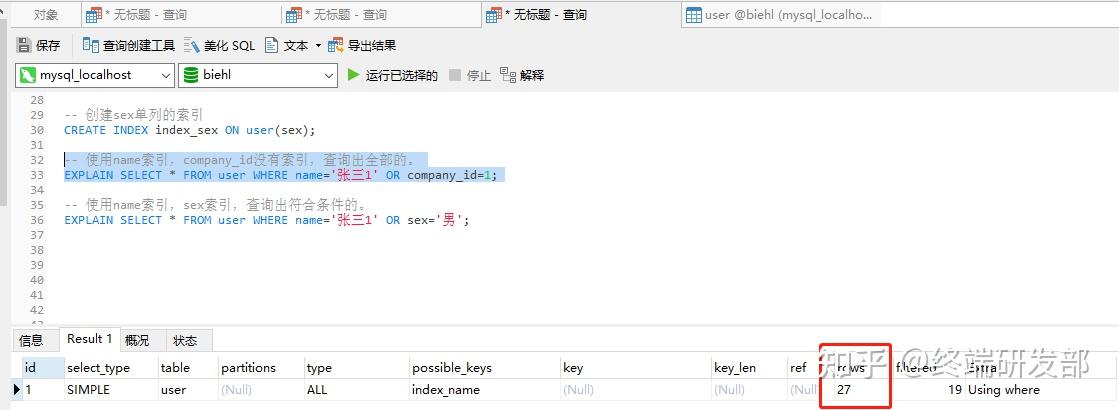Image resolution: width=1119 pixels, height=410 pixels.
Task: Click the ref column header
Action: click(803, 367)
